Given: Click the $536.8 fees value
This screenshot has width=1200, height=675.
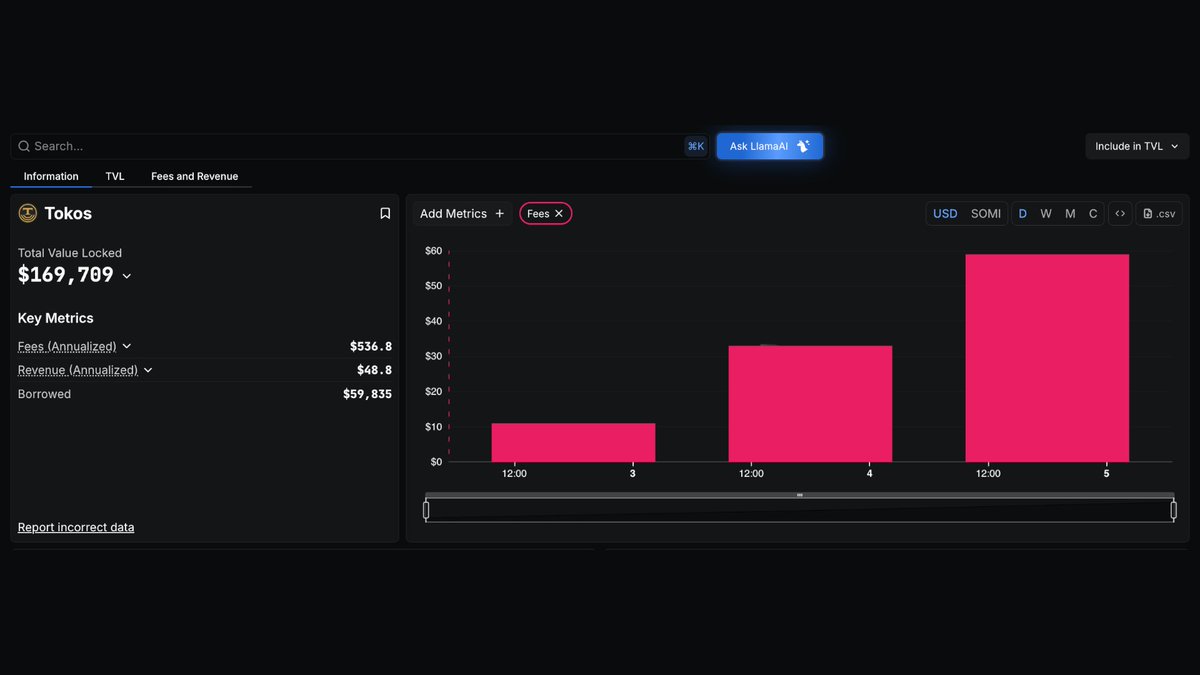Looking at the screenshot, I should [371, 346].
